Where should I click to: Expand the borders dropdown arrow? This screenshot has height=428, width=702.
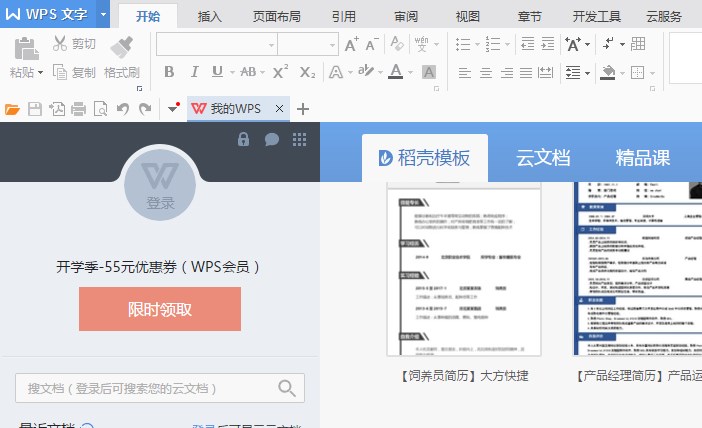[652, 73]
